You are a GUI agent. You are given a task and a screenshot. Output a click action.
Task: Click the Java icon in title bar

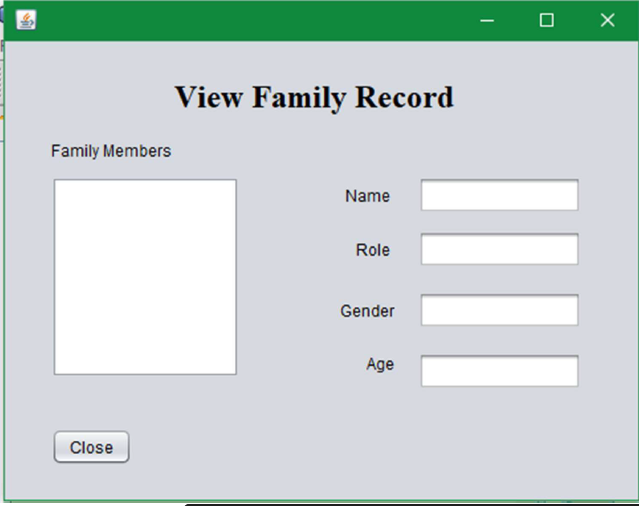[26, 20]
